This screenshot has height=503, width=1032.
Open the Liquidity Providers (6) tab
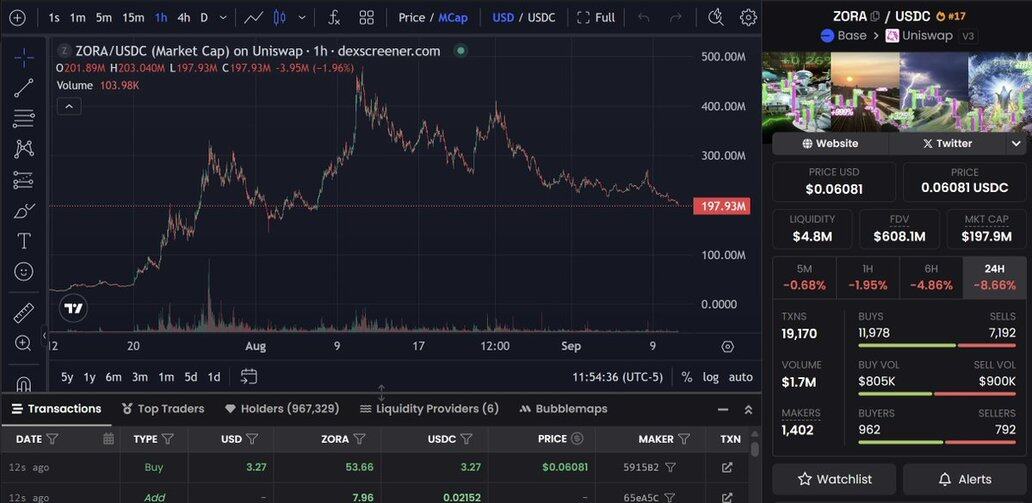coord(429,409)
